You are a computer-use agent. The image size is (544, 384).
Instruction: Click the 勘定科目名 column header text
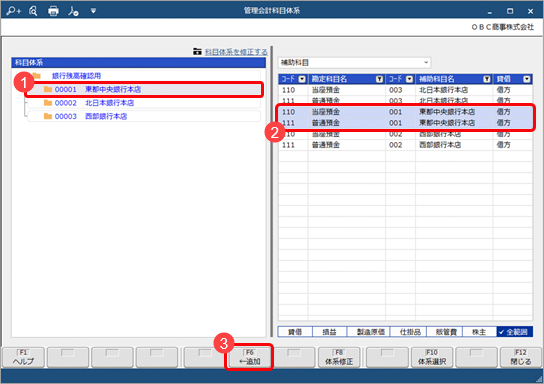pos(329,79)
